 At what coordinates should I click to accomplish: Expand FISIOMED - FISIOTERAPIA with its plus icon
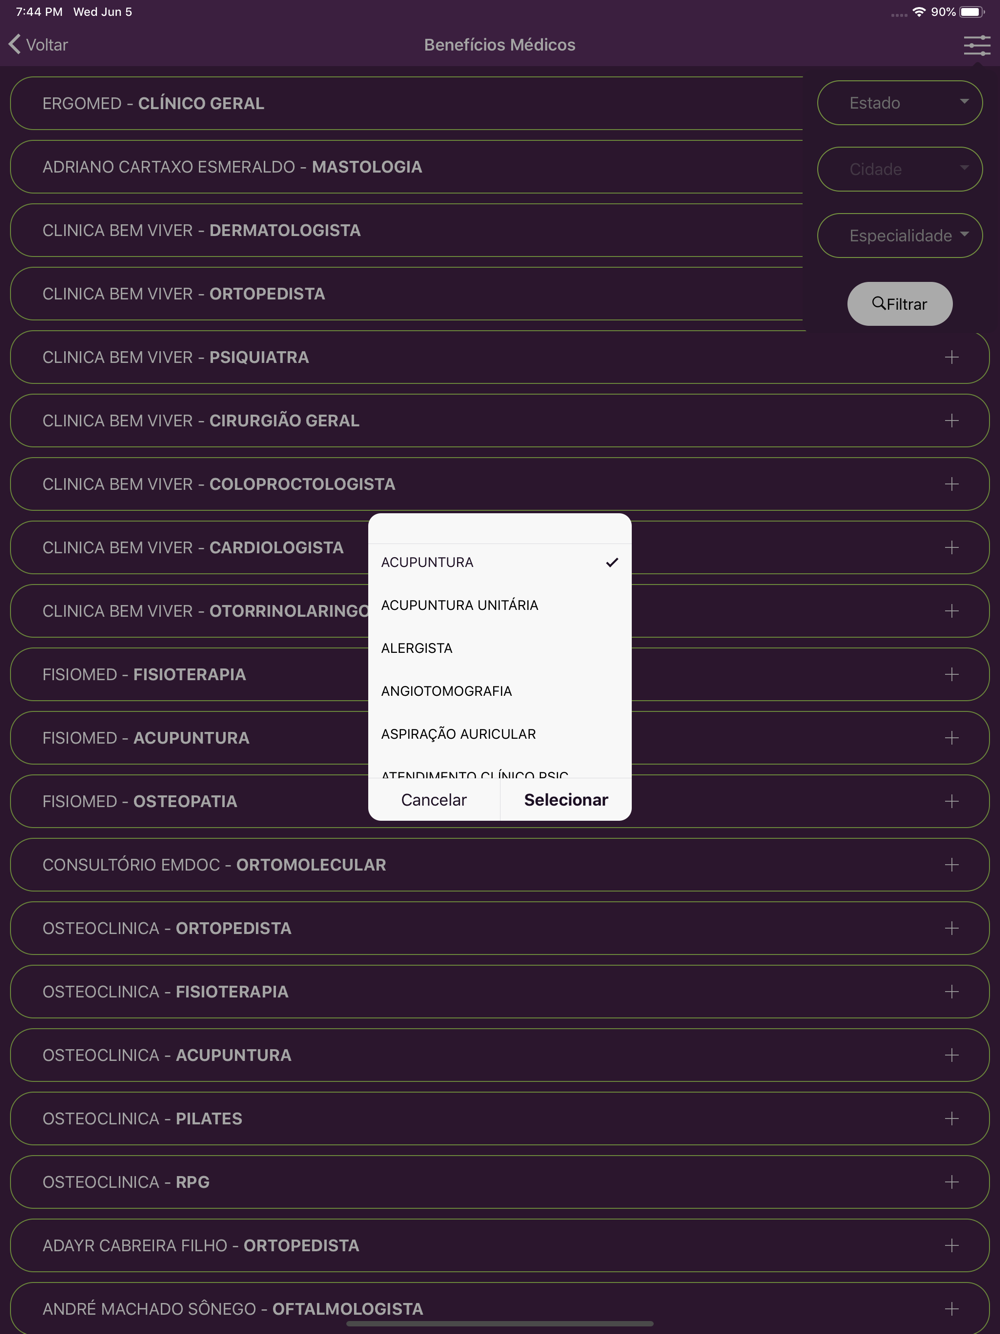click(951, 674)
